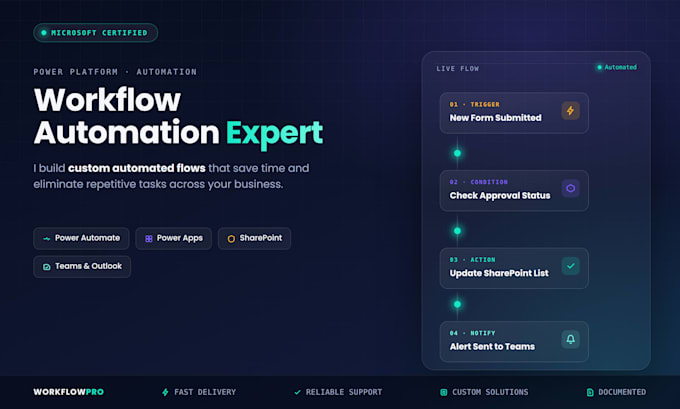Click the green dot in Microsoft Certified badge
Viewport: 680px width, 409px height.
(x=43, y=33)
